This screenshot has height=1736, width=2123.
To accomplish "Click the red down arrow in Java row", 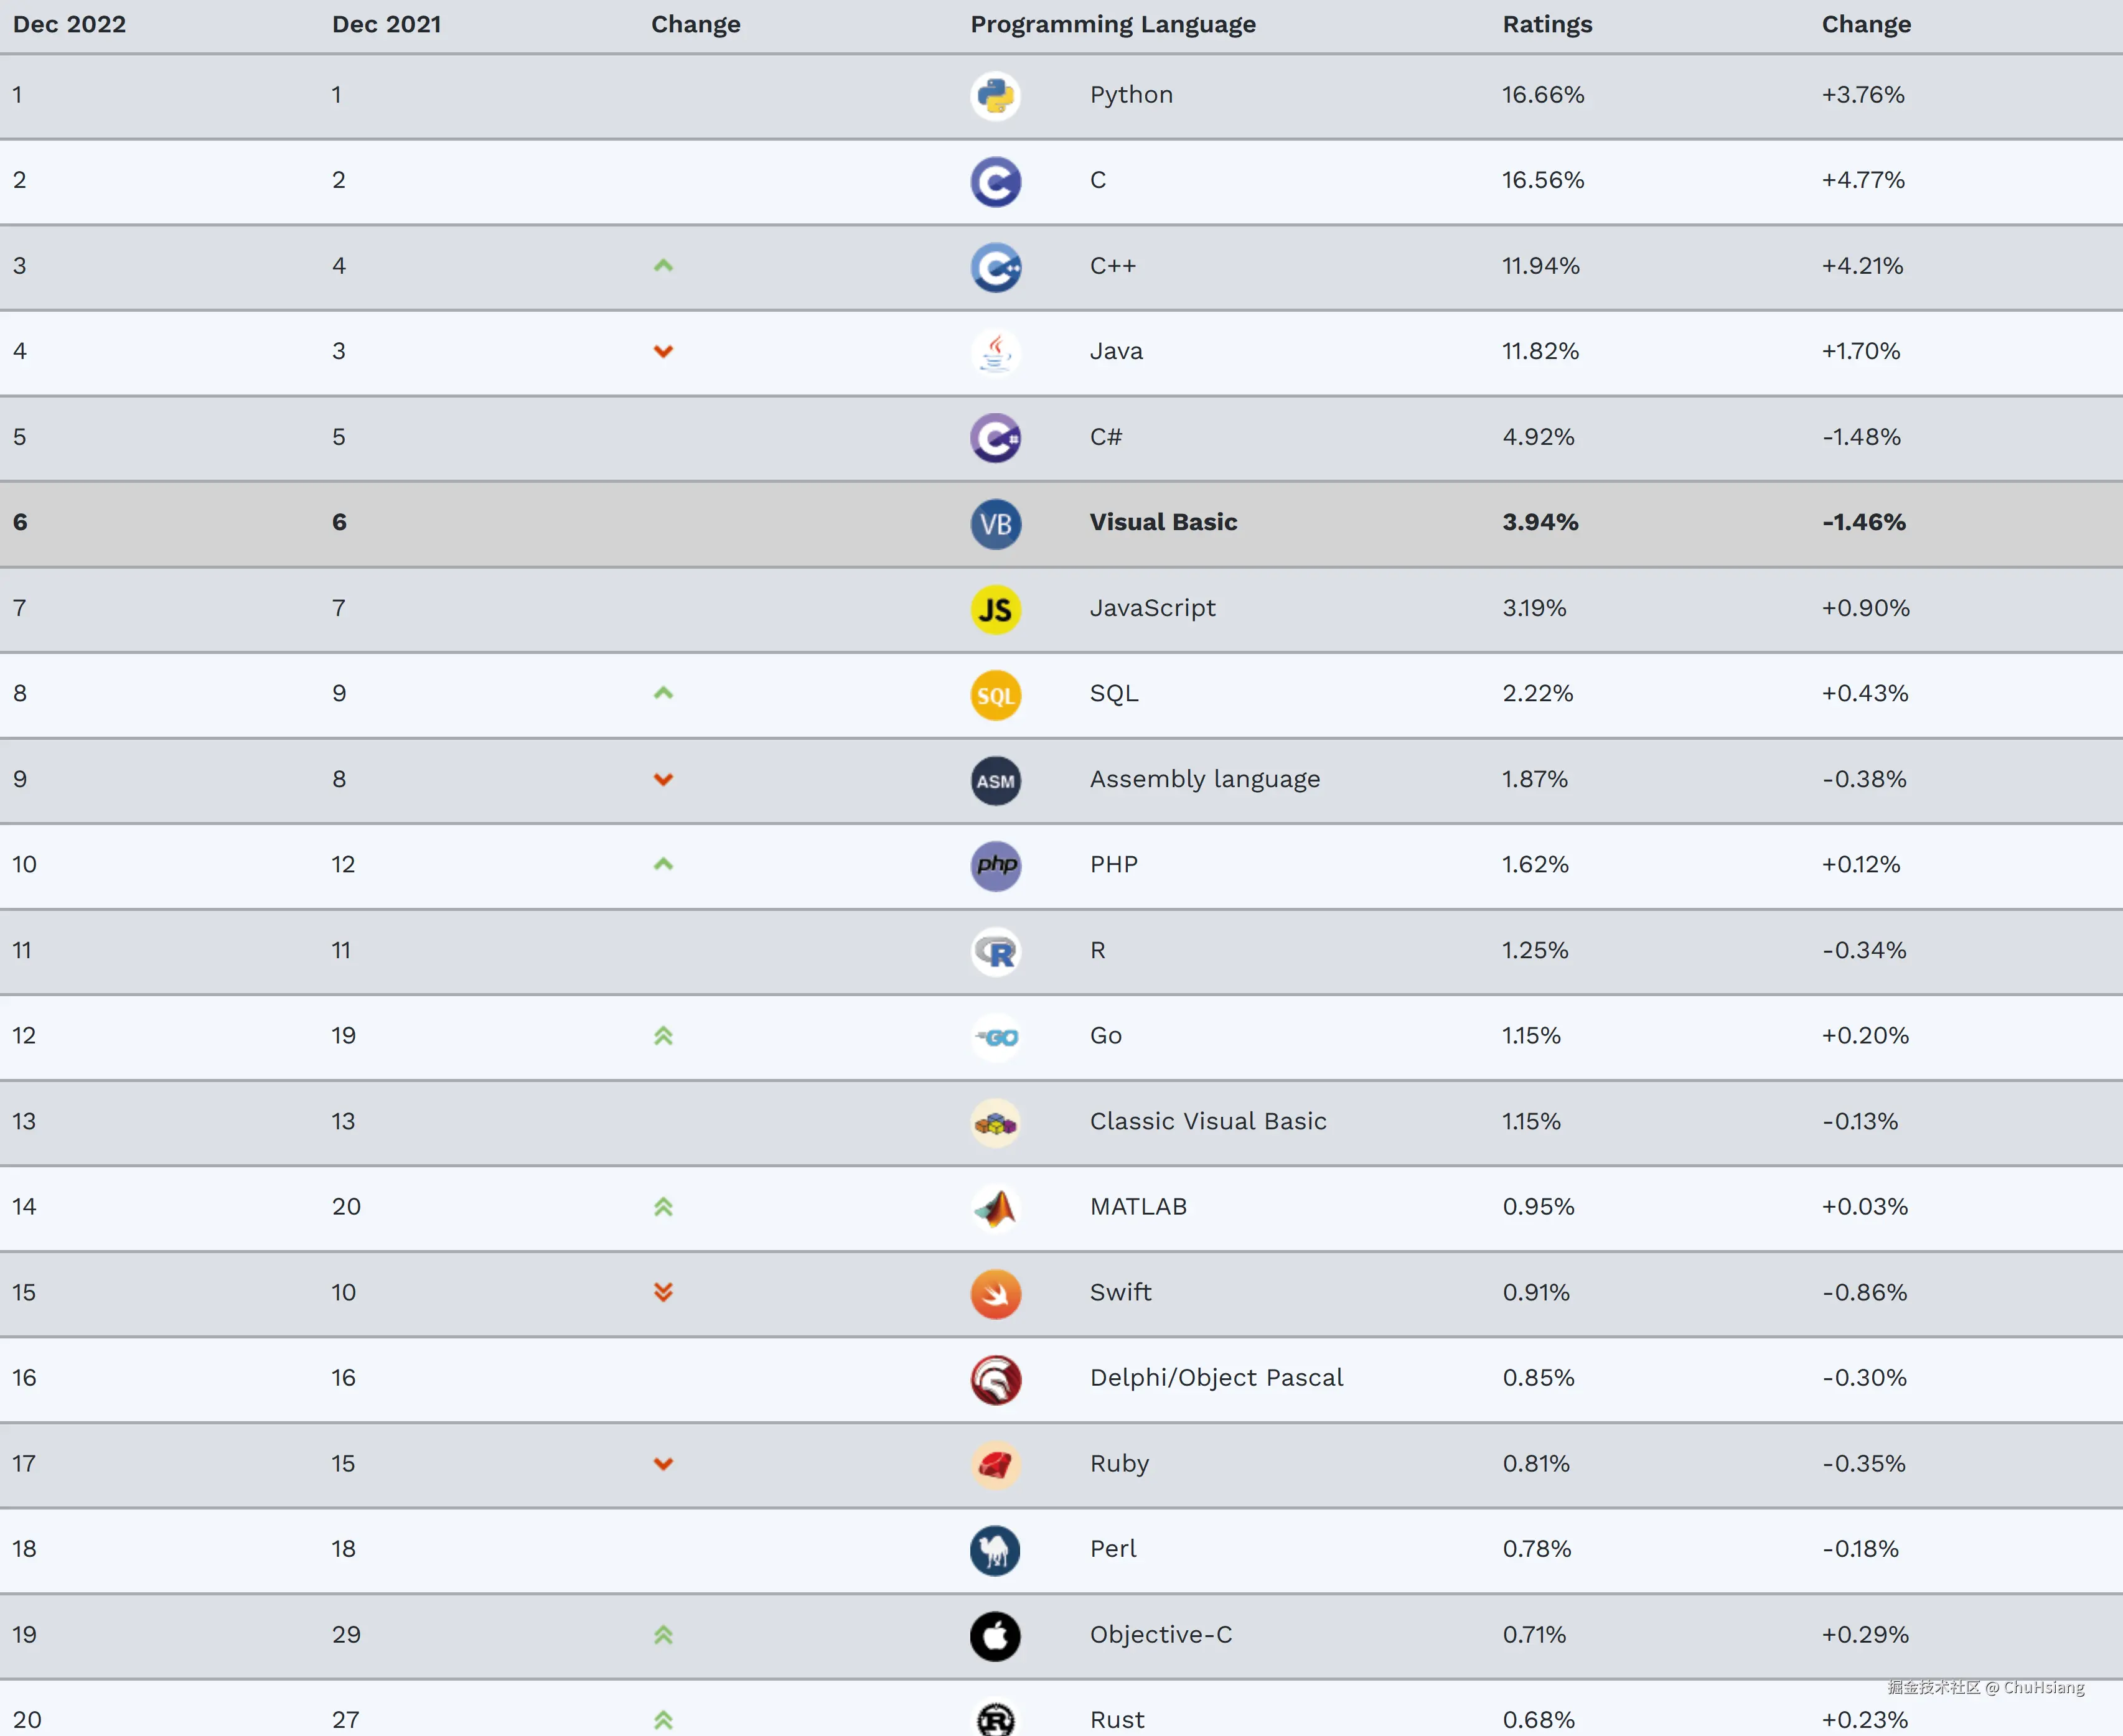I will pos(663,351).
